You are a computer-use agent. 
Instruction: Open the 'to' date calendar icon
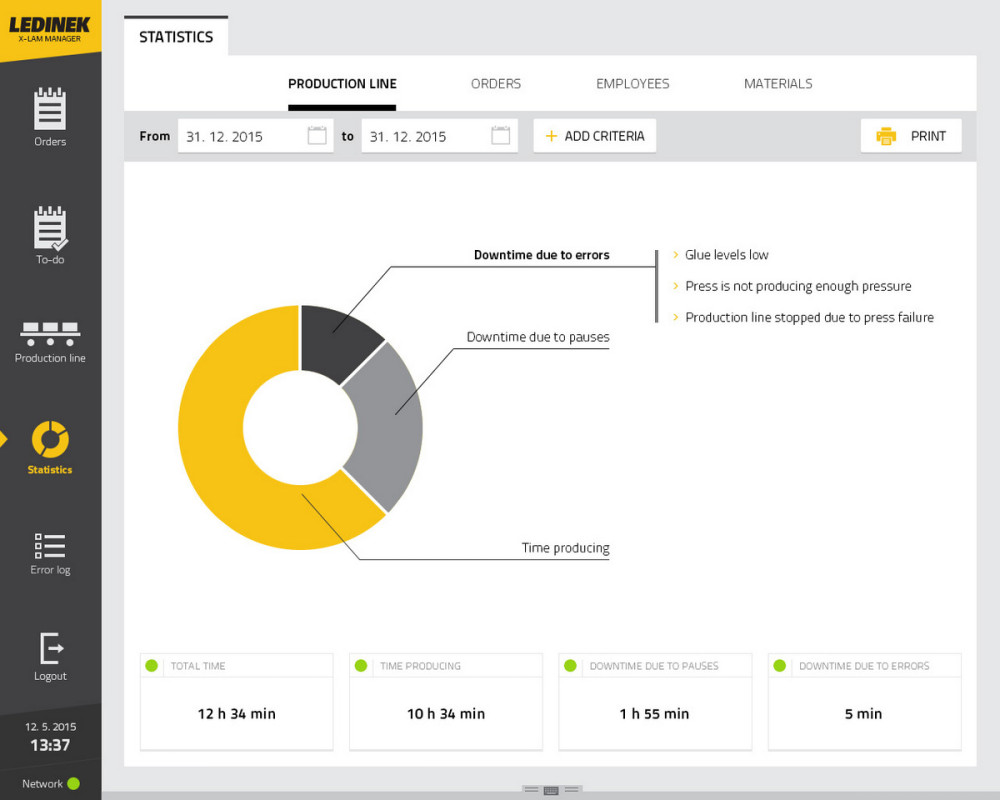coord(501,136)
